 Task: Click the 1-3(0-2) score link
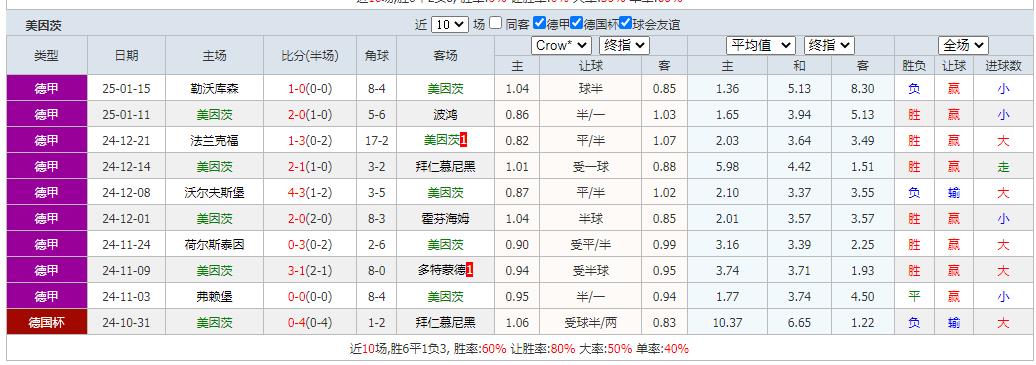pyautogui.click(x=310, y=140)
